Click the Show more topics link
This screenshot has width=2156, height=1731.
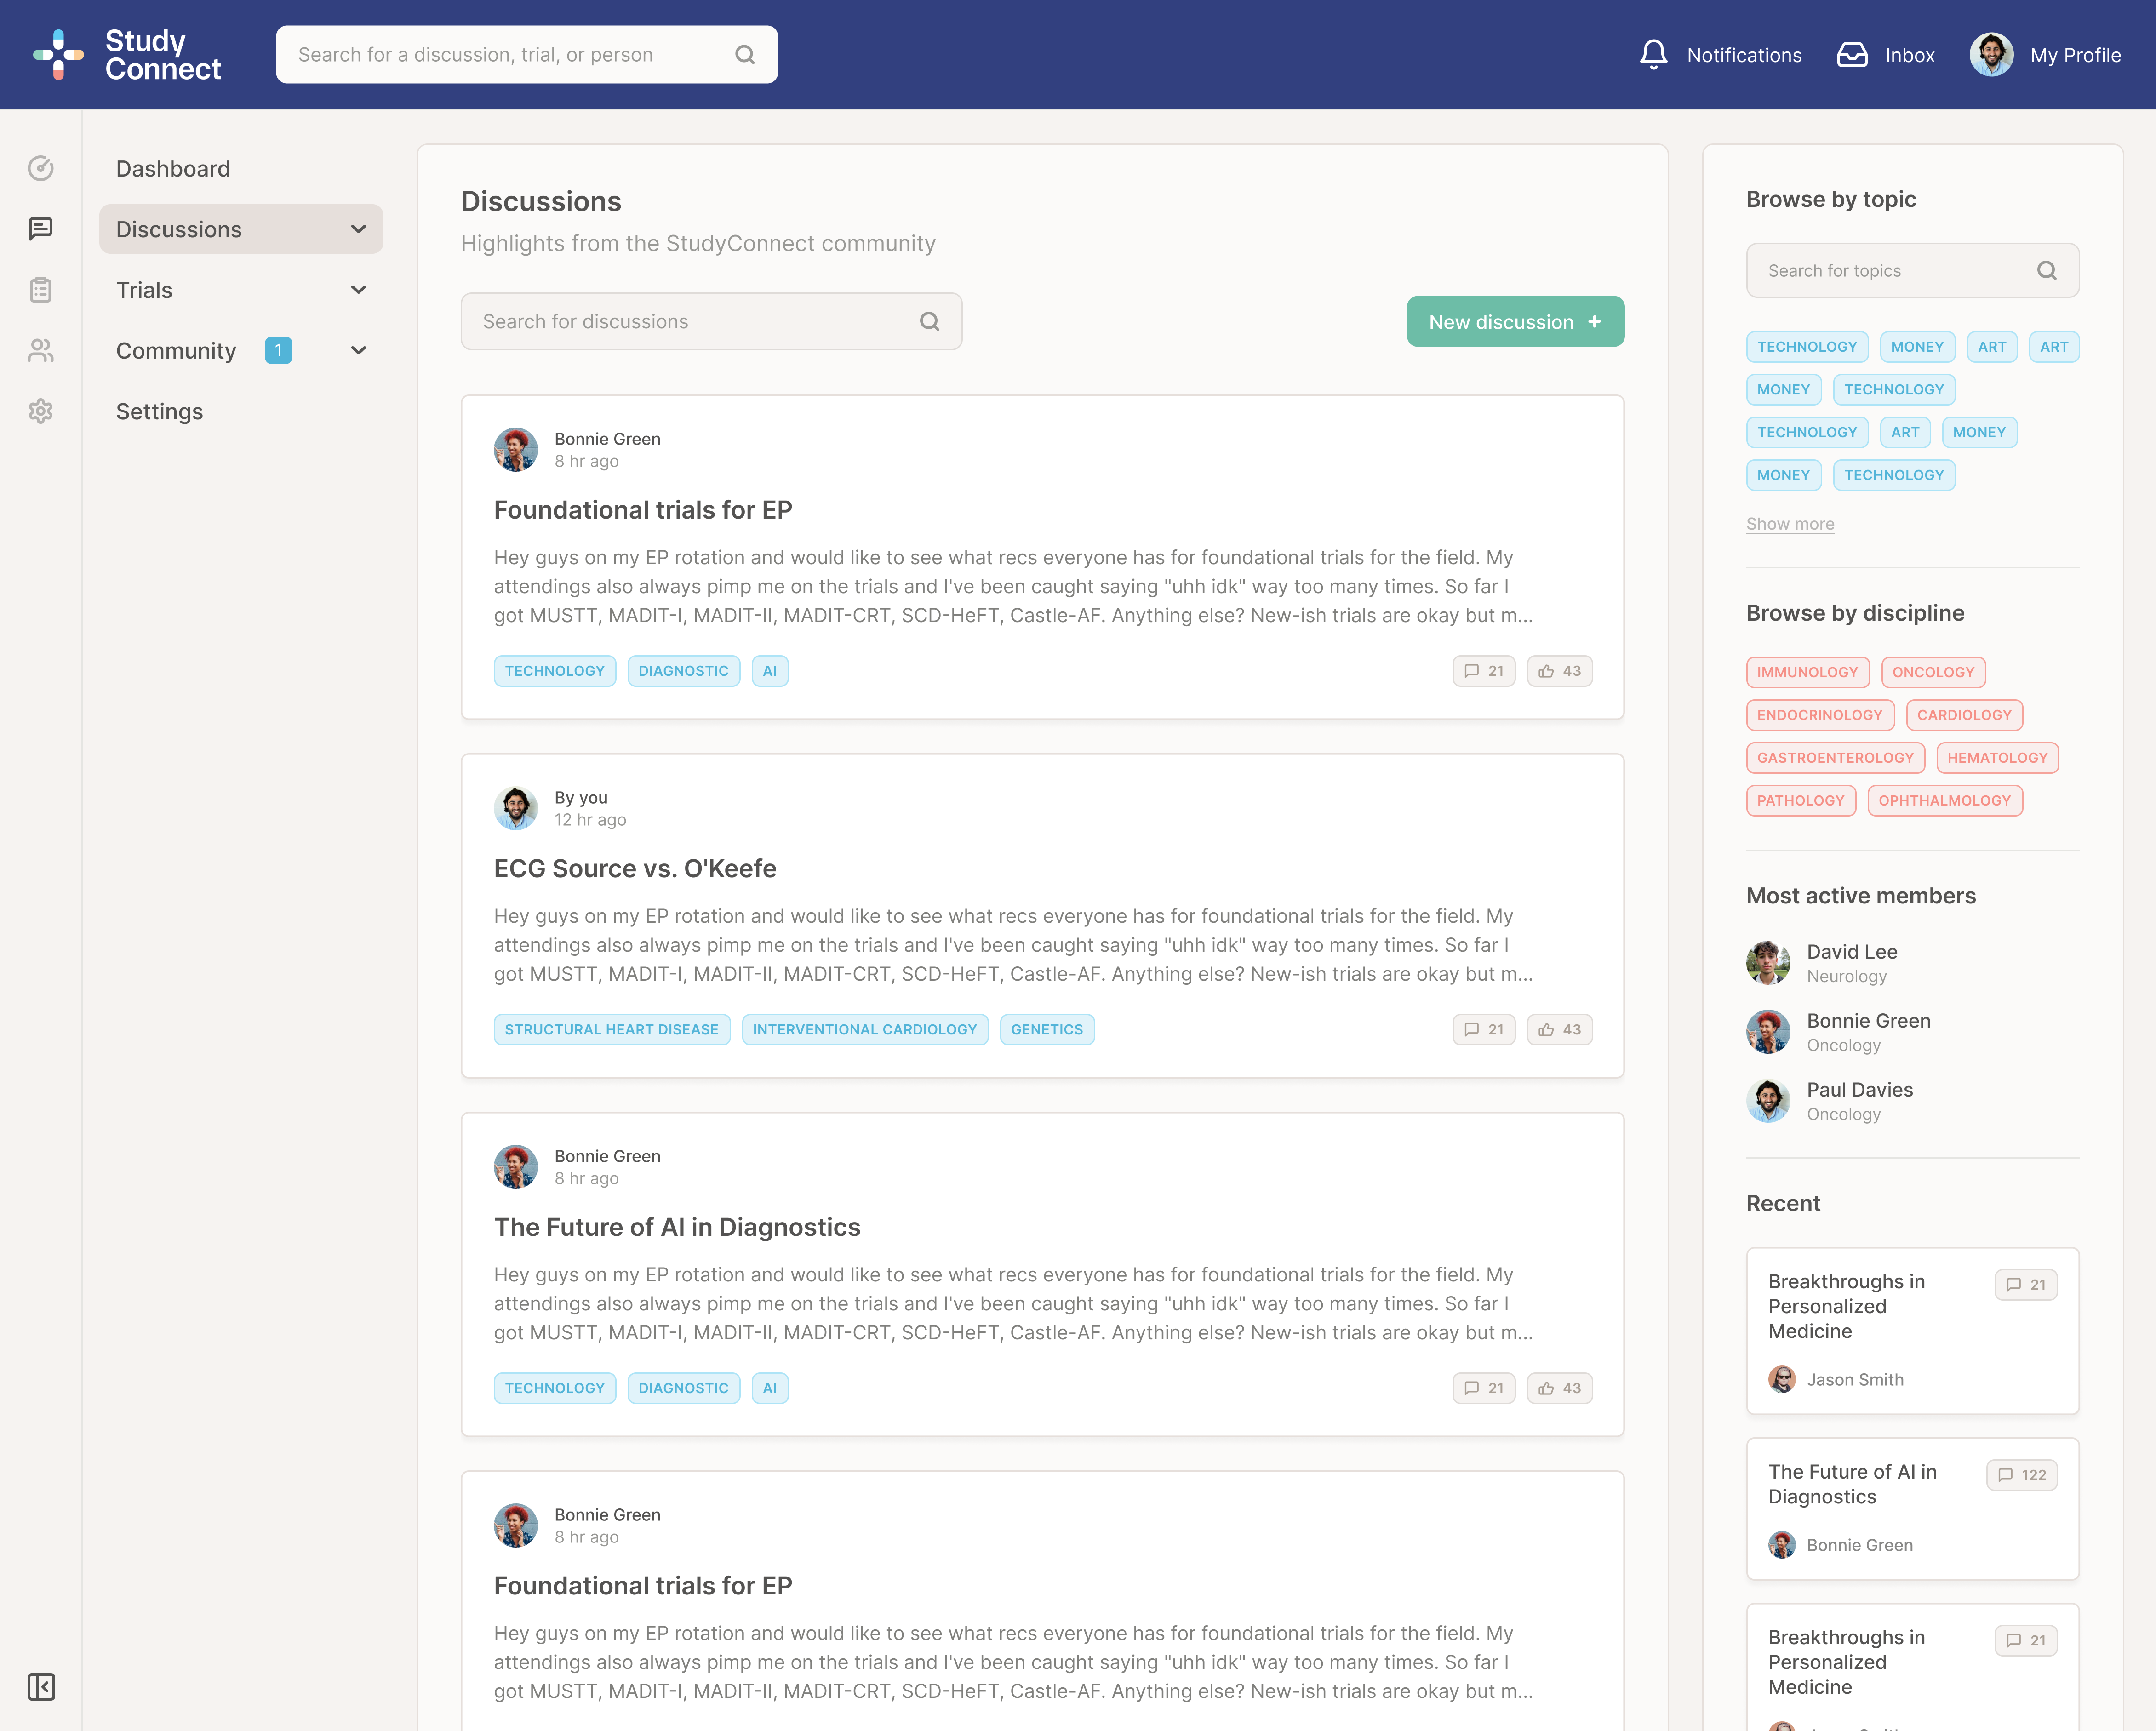pyautogui.click(x=1789, y=524)
